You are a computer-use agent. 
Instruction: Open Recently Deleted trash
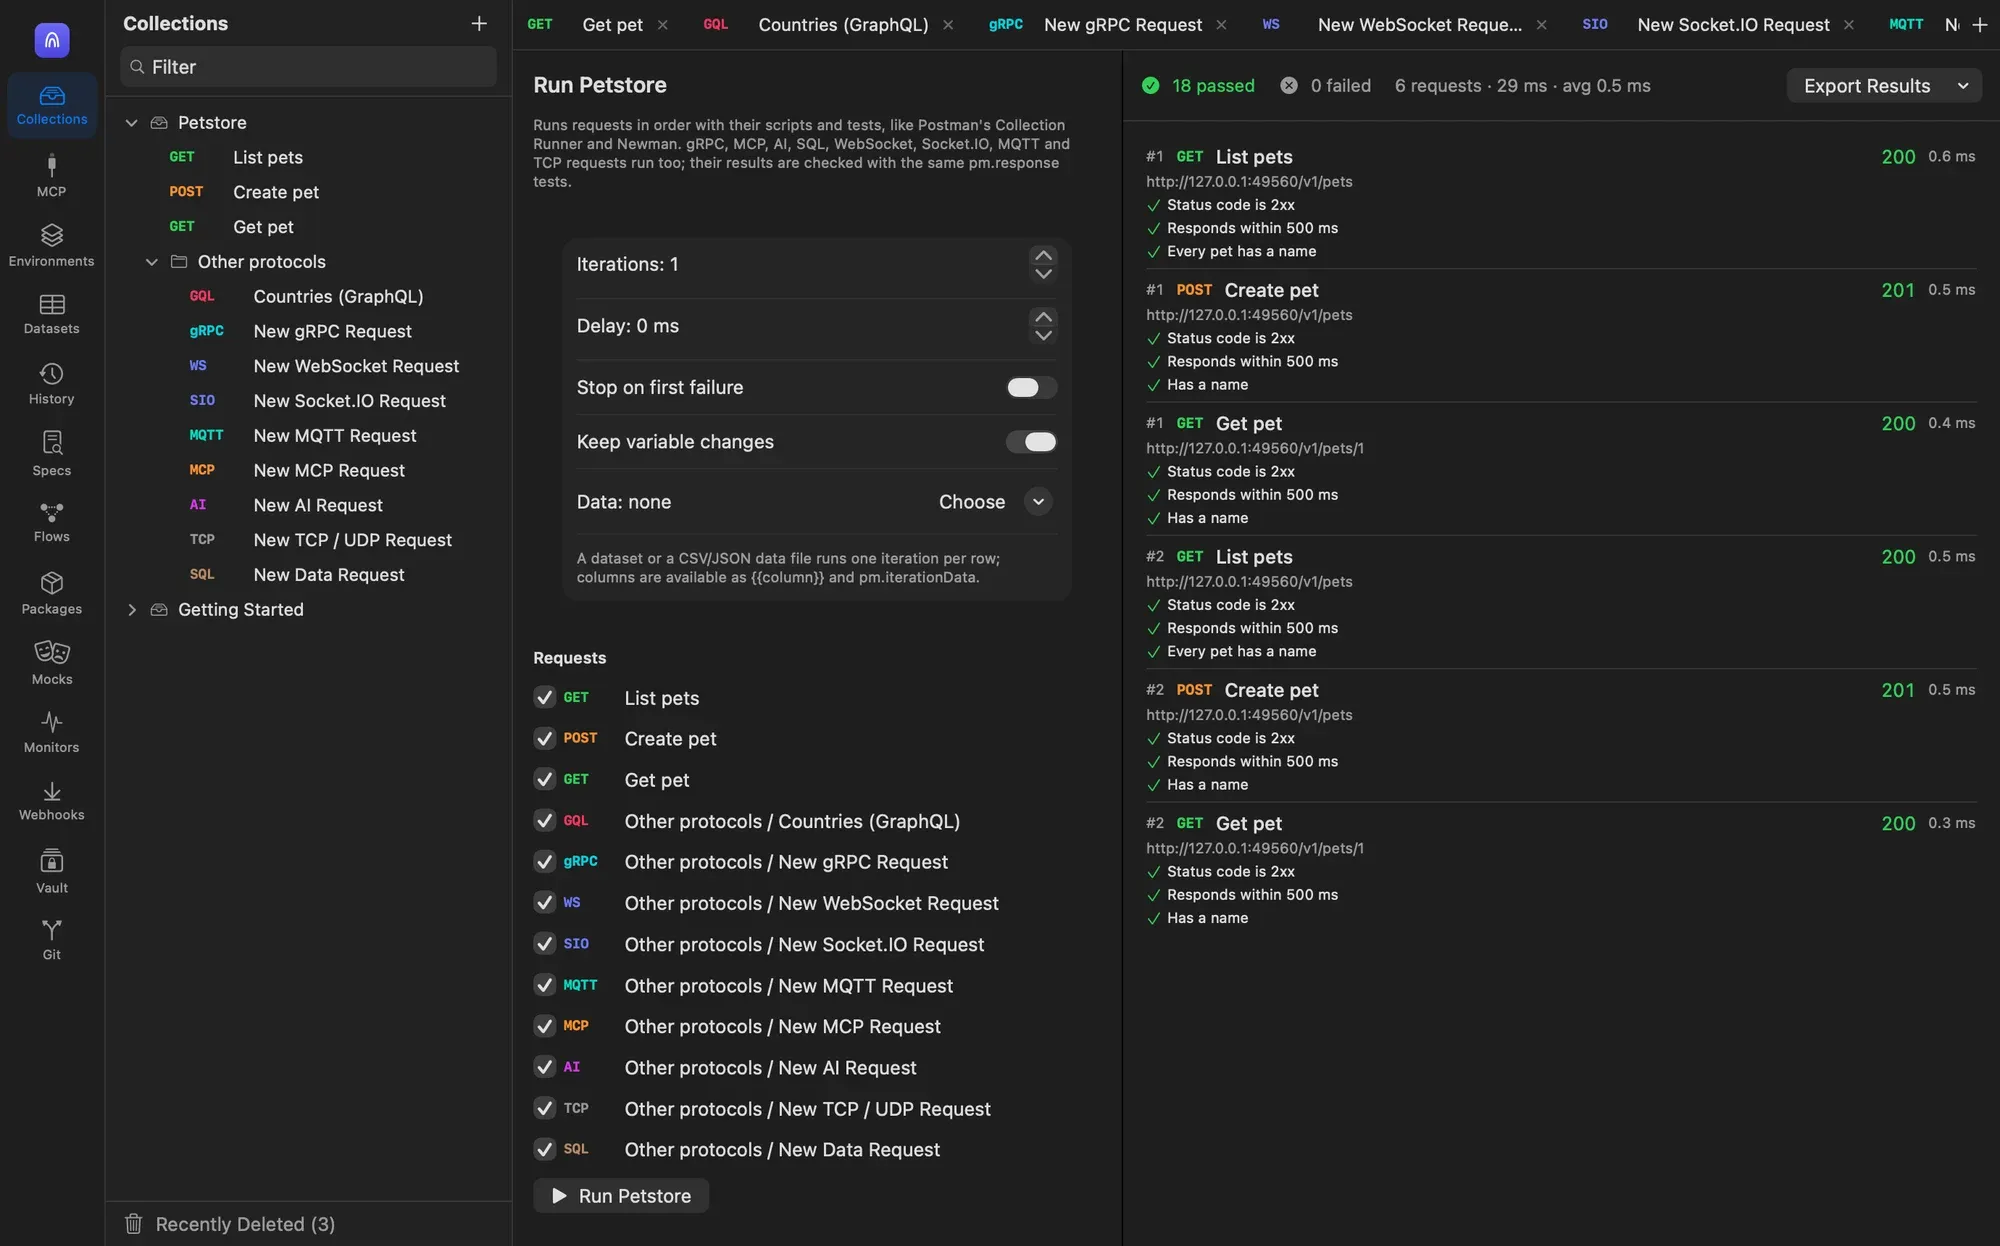(230, 1224)
